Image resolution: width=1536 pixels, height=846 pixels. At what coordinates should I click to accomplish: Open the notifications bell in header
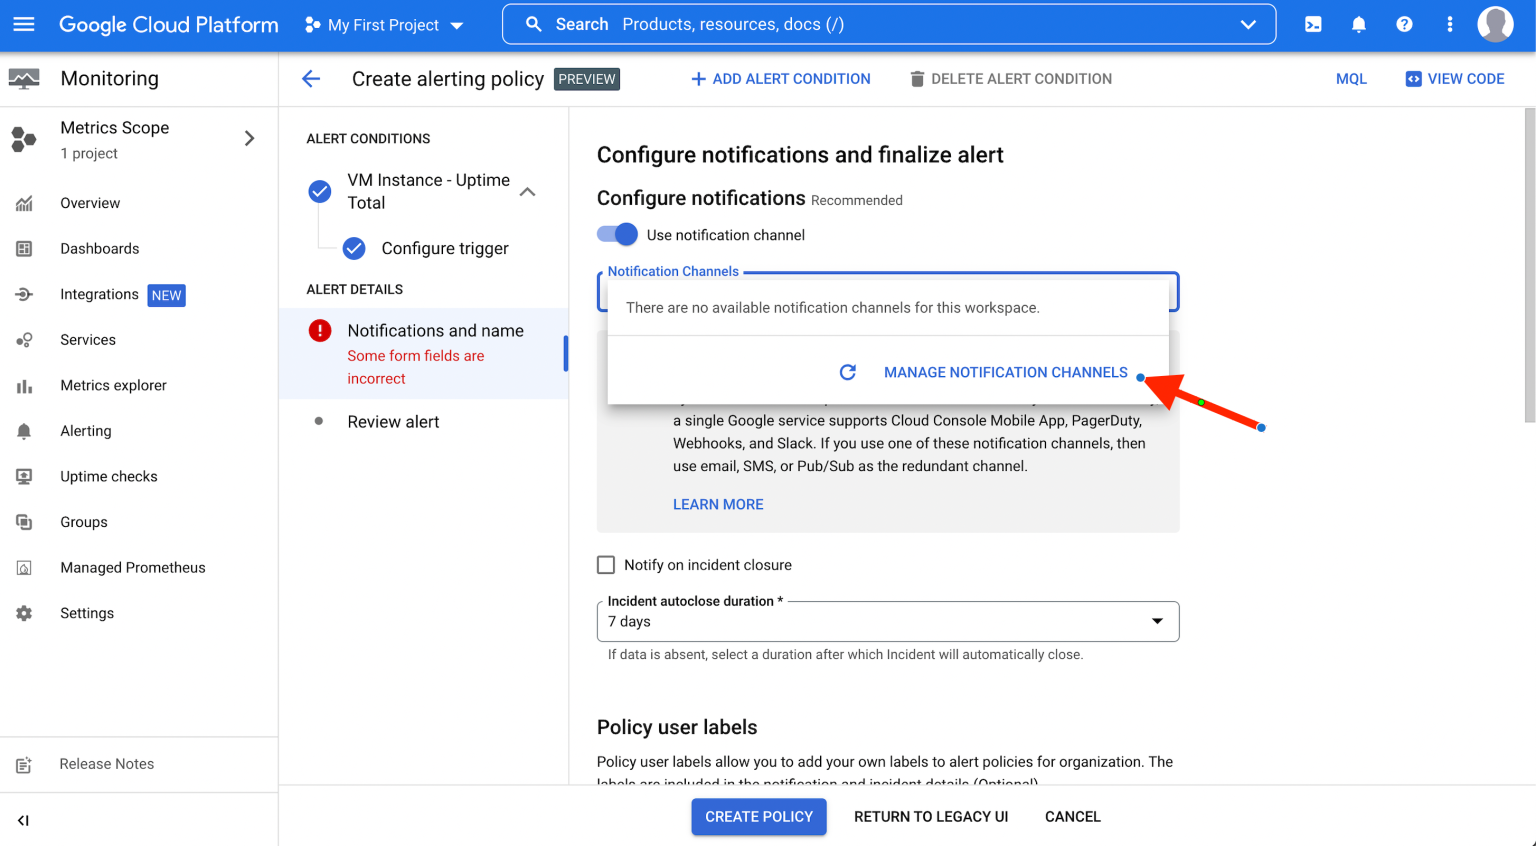[1359, 24]
